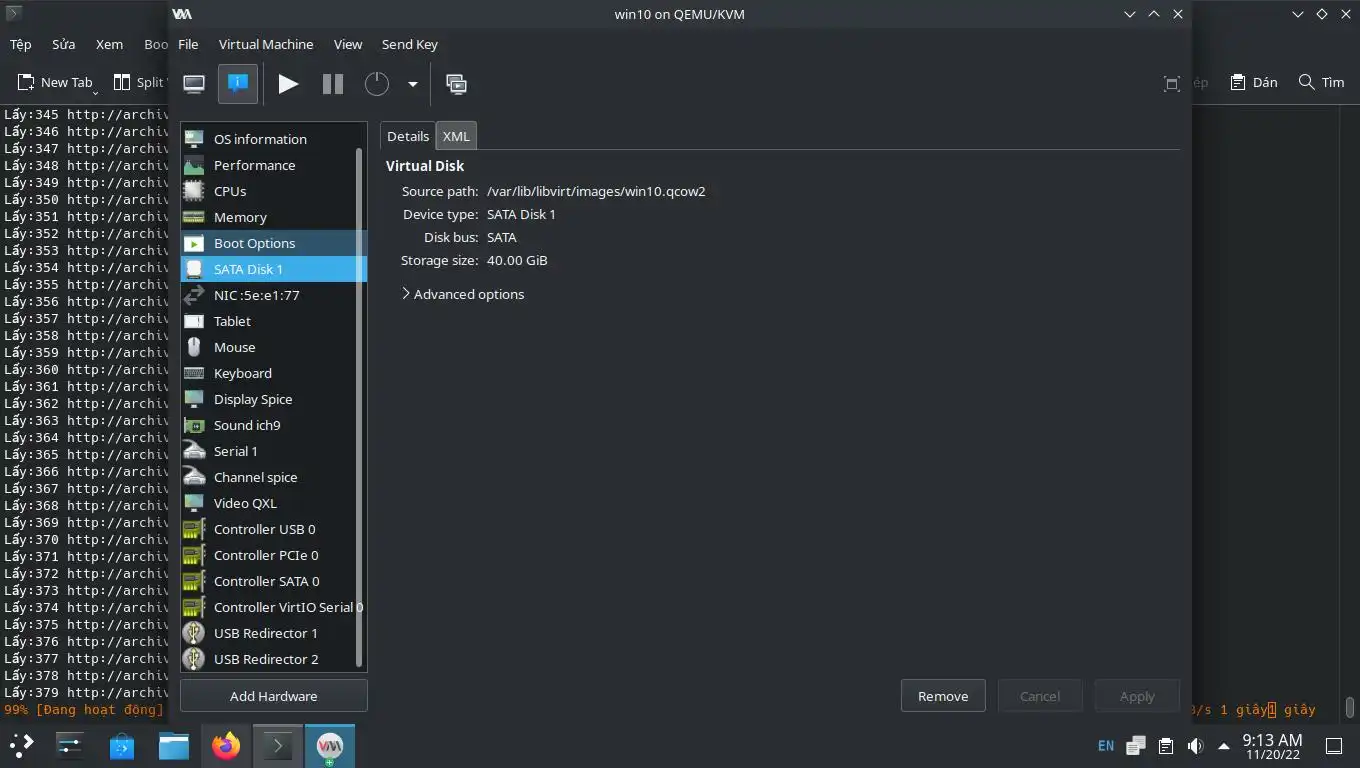Click the Add Hardware button
Screen dimensions: 1360x768
pyautogui.click(x=273, y=696)
